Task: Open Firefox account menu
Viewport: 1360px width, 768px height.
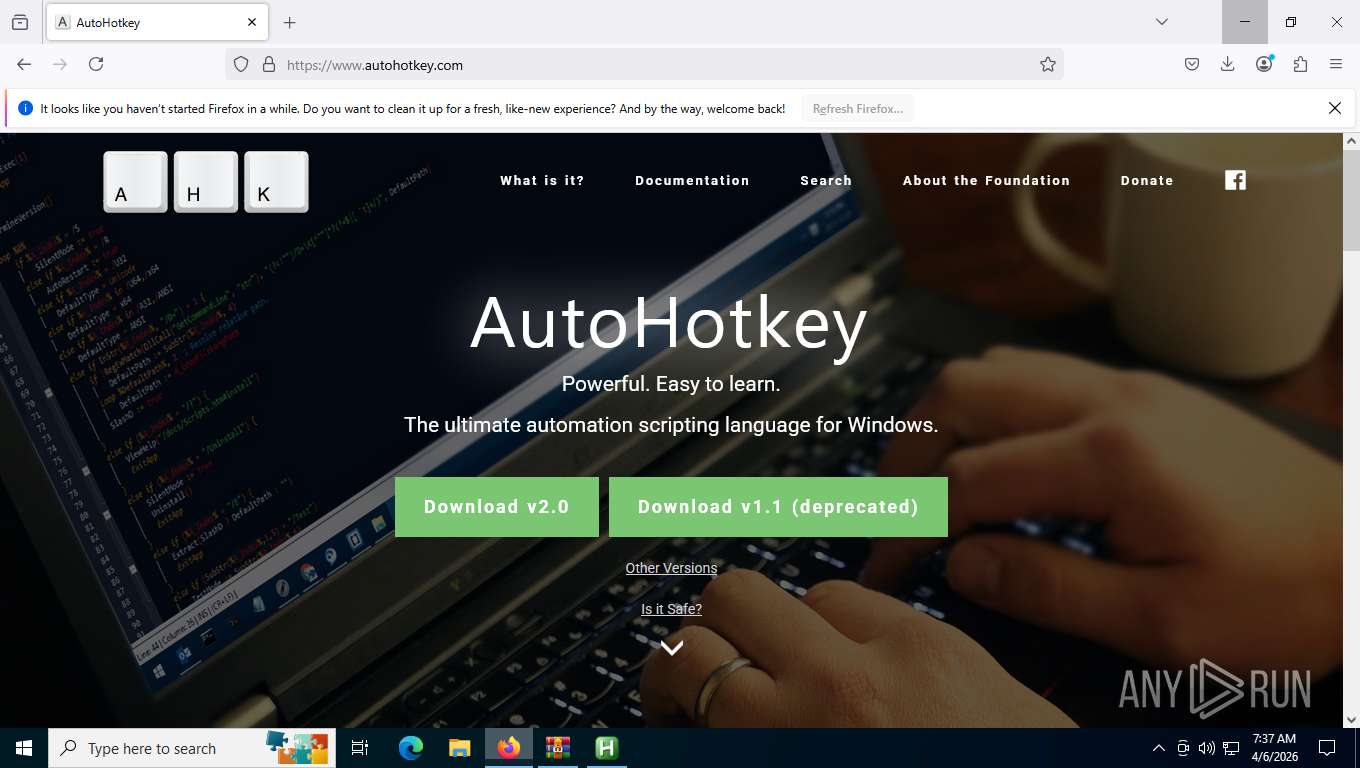Action: 1264,64
